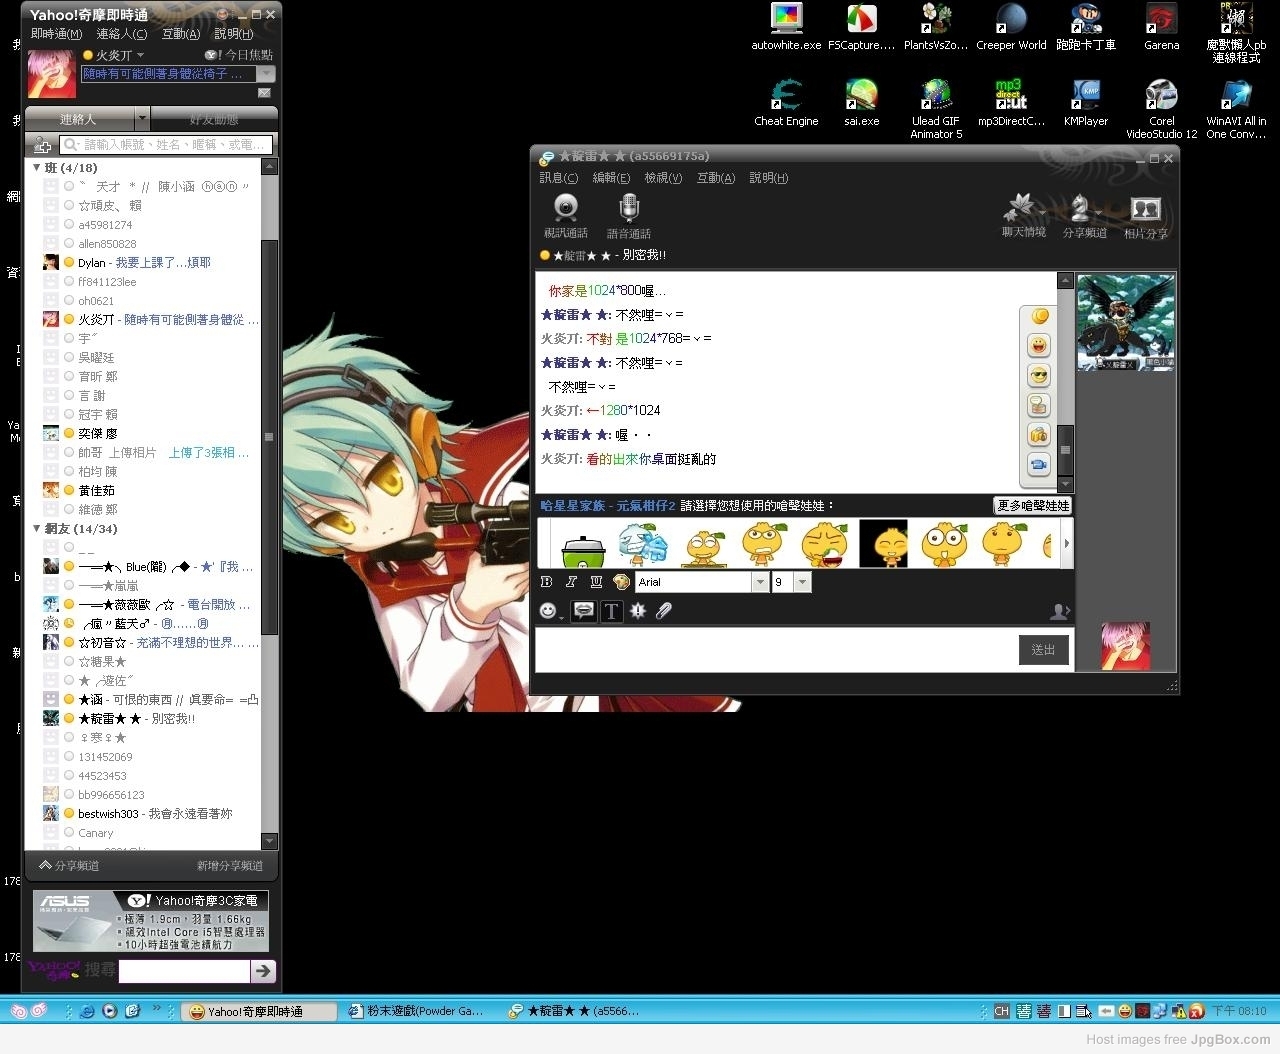The width and height of the screenshot is (1280, 1054).
Task: Start a webcam video call (視訊通話)
Action: [565, 215]
